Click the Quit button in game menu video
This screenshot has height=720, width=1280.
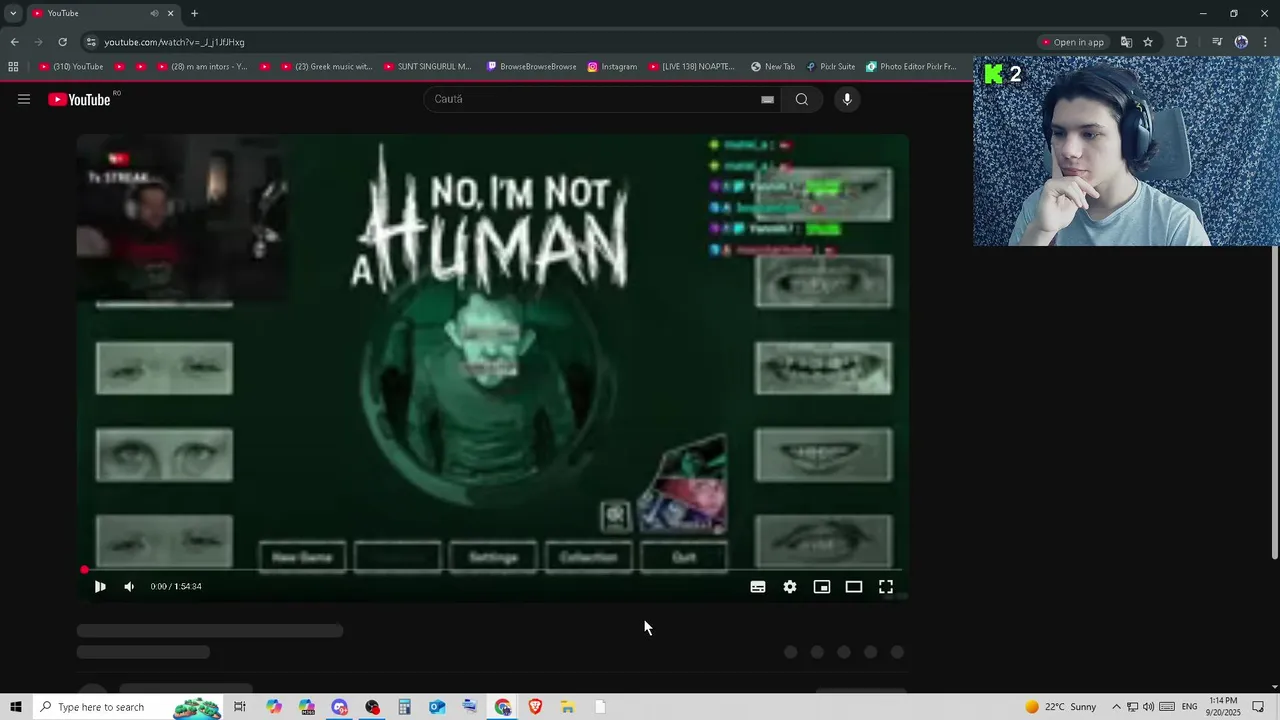tap(684, 557)
